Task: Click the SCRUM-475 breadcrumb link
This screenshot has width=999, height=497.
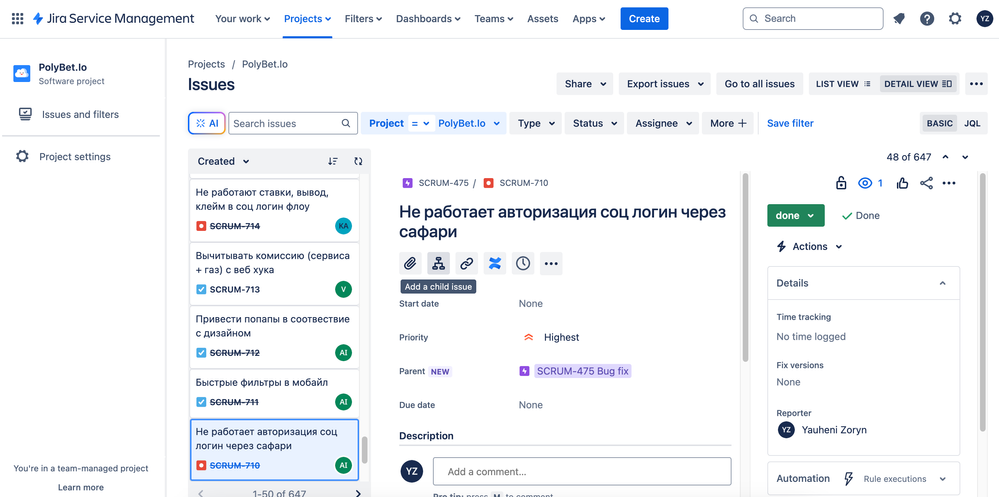Action: coord(443,183)
